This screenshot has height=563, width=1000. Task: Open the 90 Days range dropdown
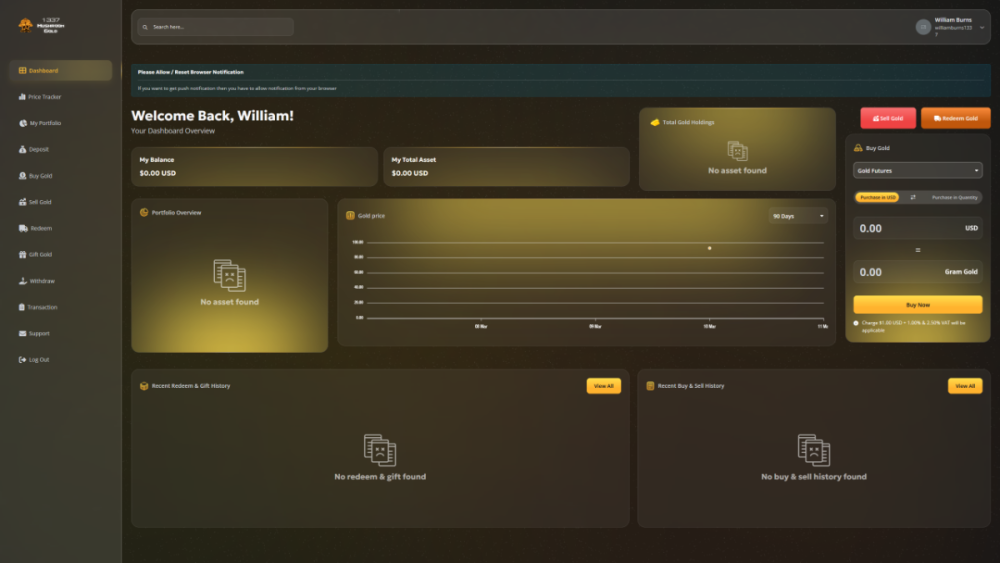798,216
